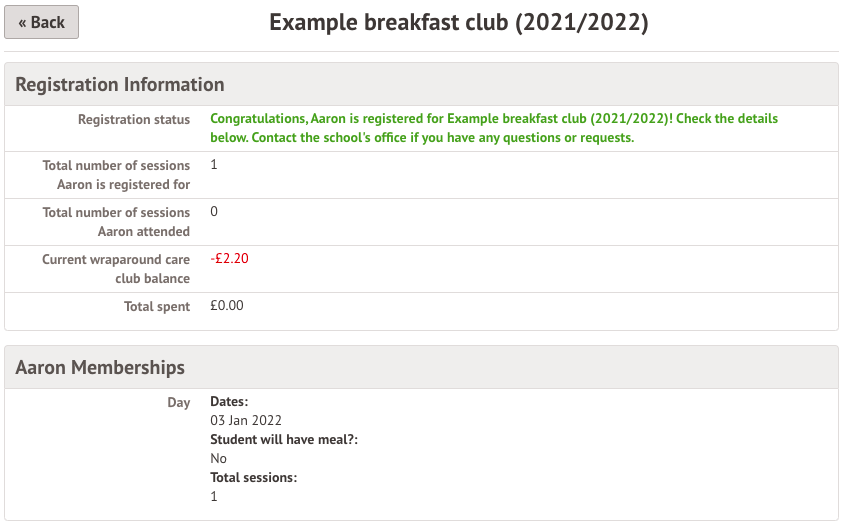Click the sessions Aaron attended label
Image resolution: width=847 pixels, height=527 pixels.
coord(116,222)
